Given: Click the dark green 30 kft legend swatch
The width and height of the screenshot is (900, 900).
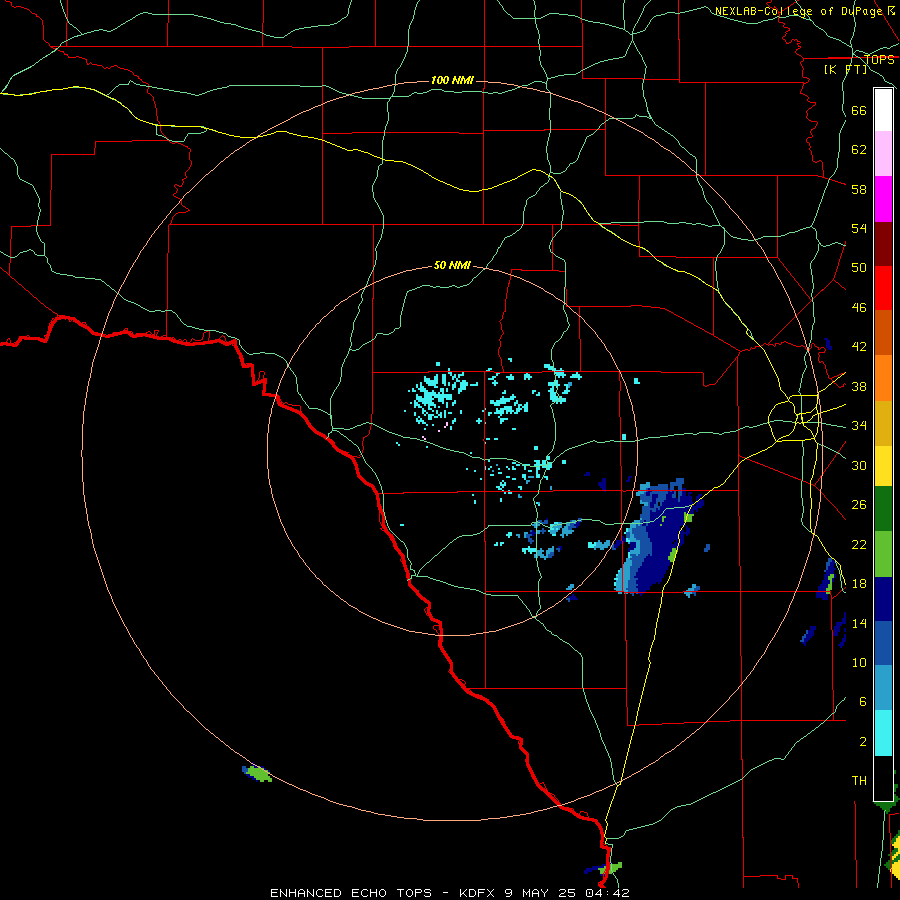Looking at the screenshot, I should (883, 509).
